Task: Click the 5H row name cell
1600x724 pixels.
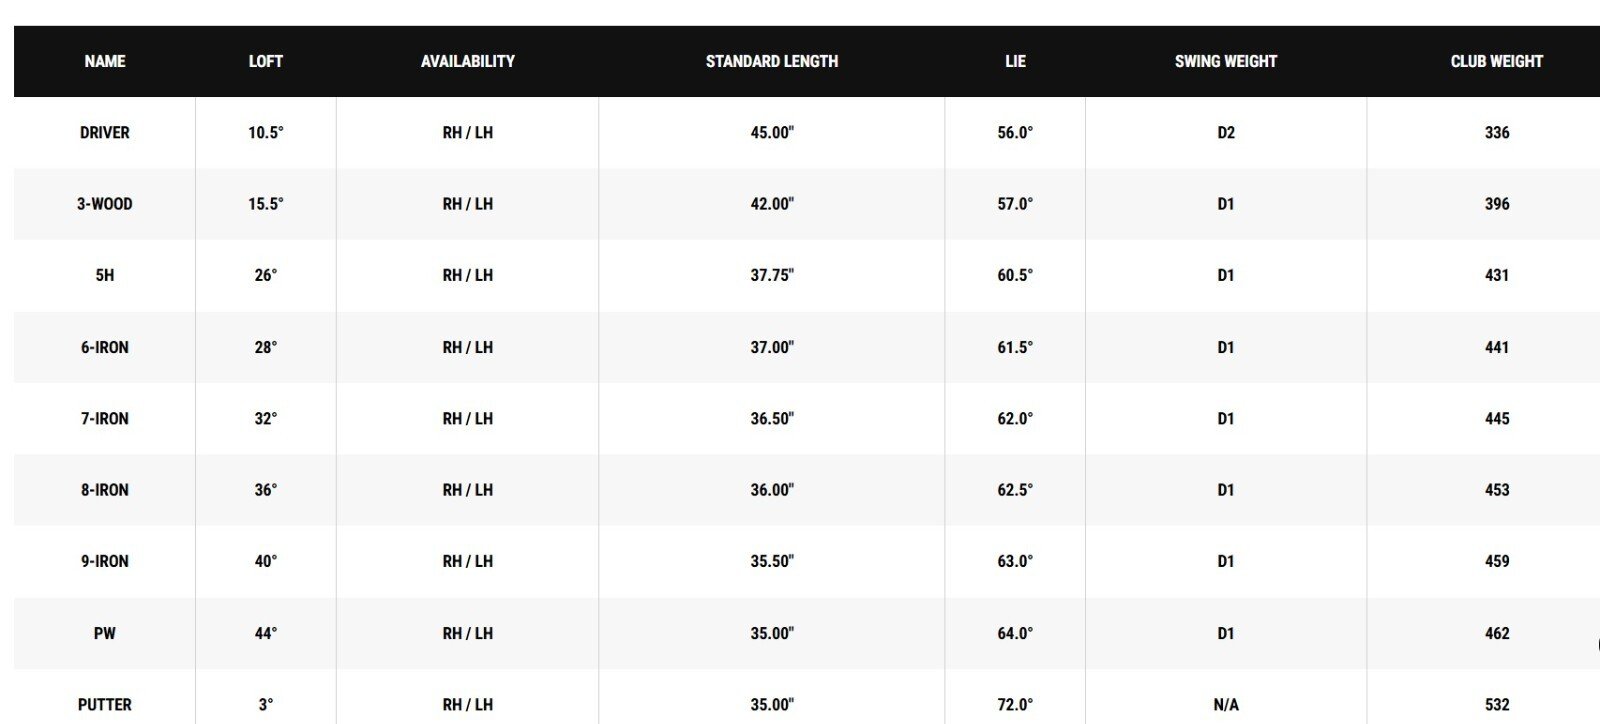Action: pos(105,275)
